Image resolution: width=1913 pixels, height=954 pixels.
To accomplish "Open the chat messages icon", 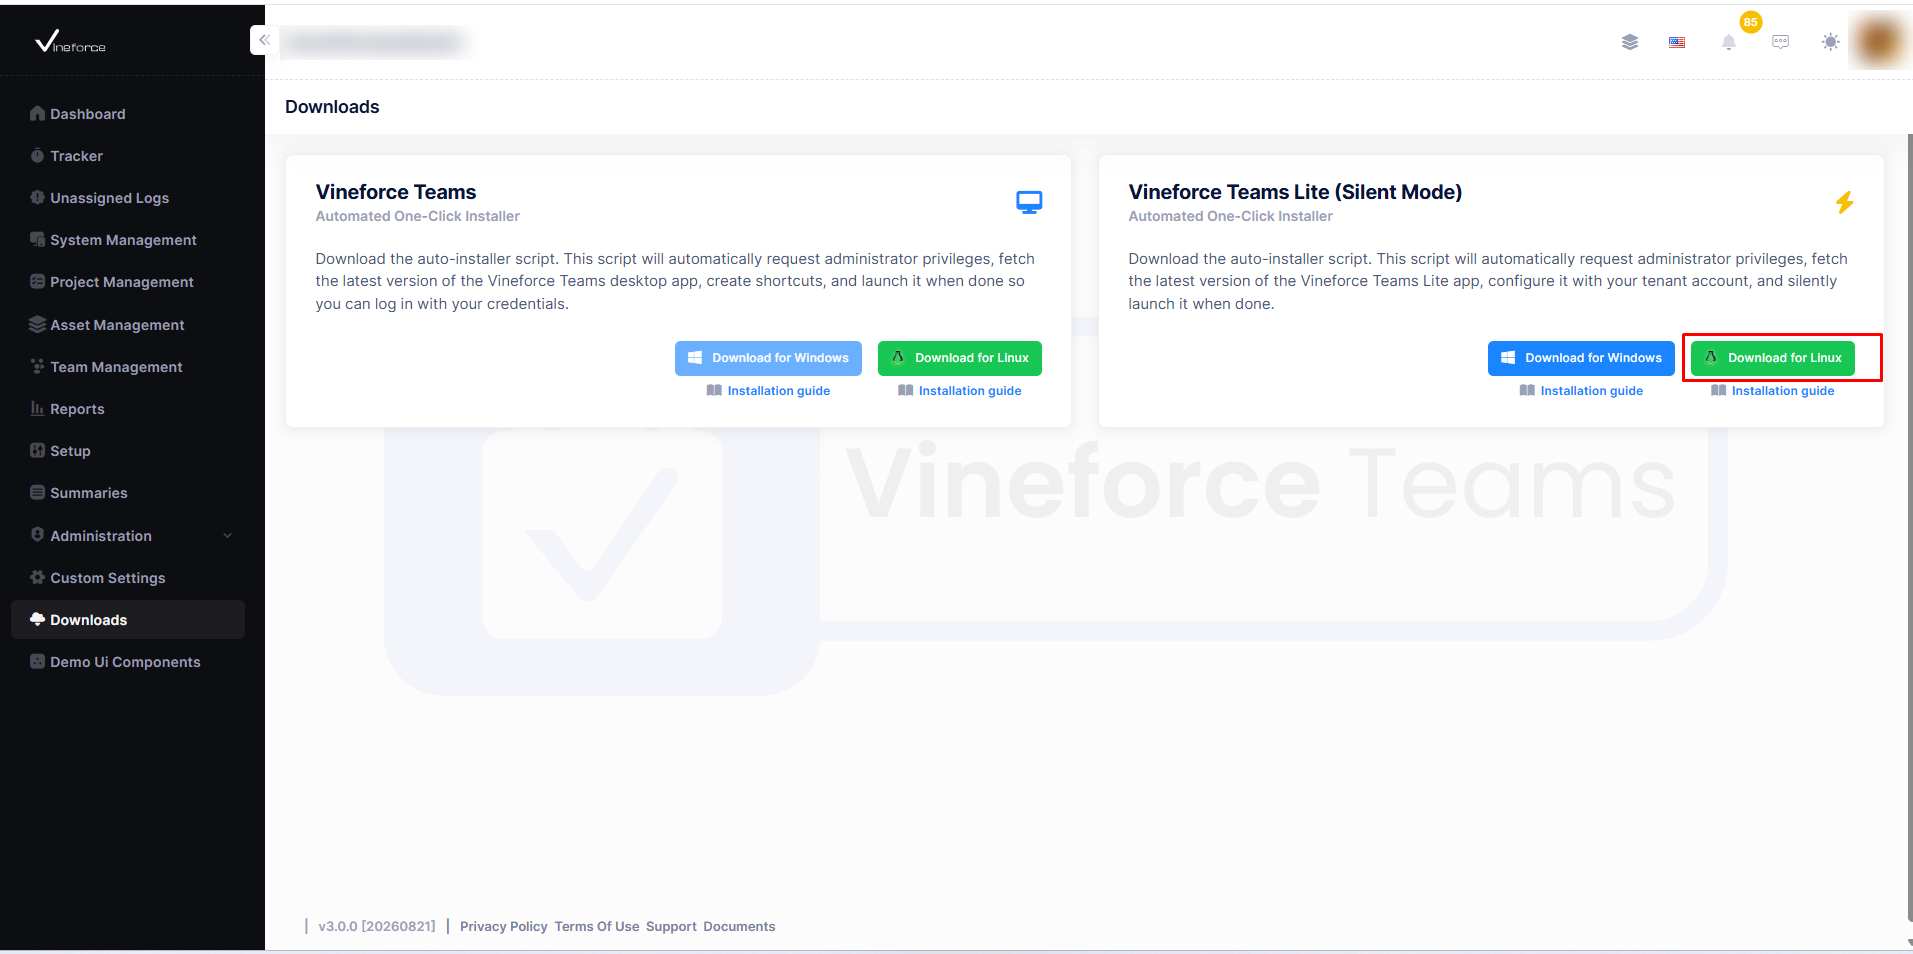I will (1780, 42).
